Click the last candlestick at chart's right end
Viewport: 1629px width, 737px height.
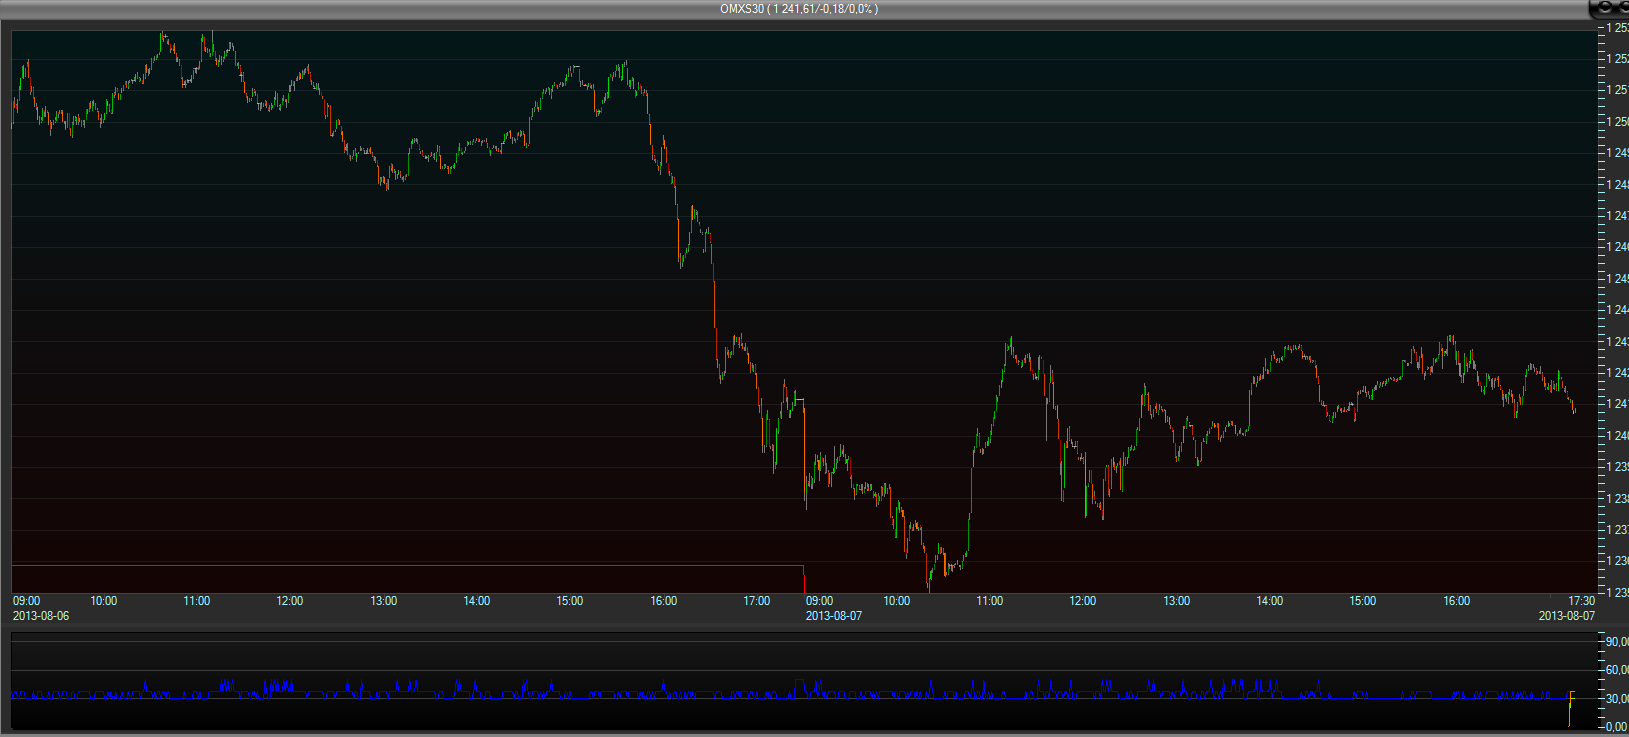pos(1574,407)
